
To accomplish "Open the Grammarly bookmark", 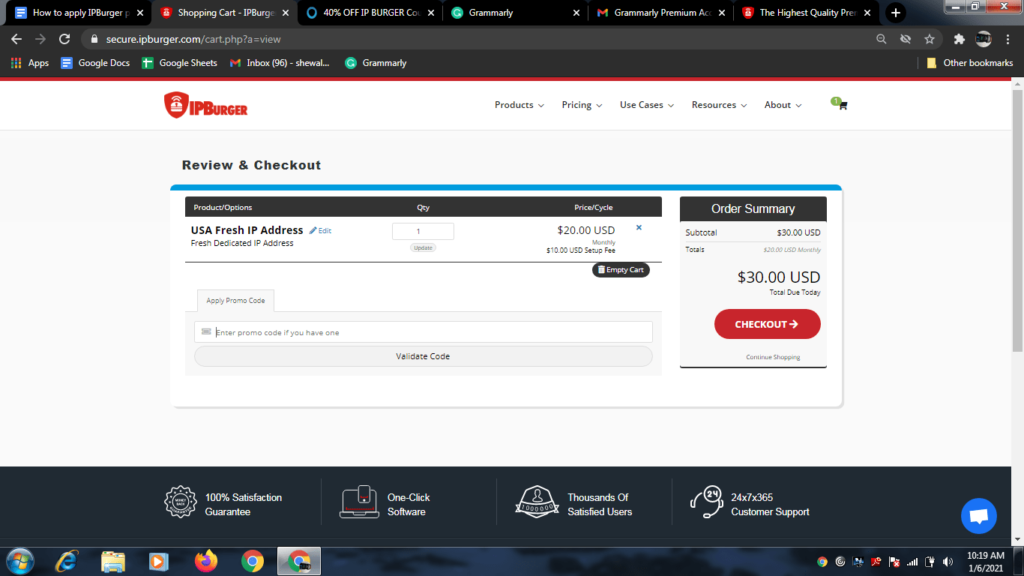I will [376, 63].
